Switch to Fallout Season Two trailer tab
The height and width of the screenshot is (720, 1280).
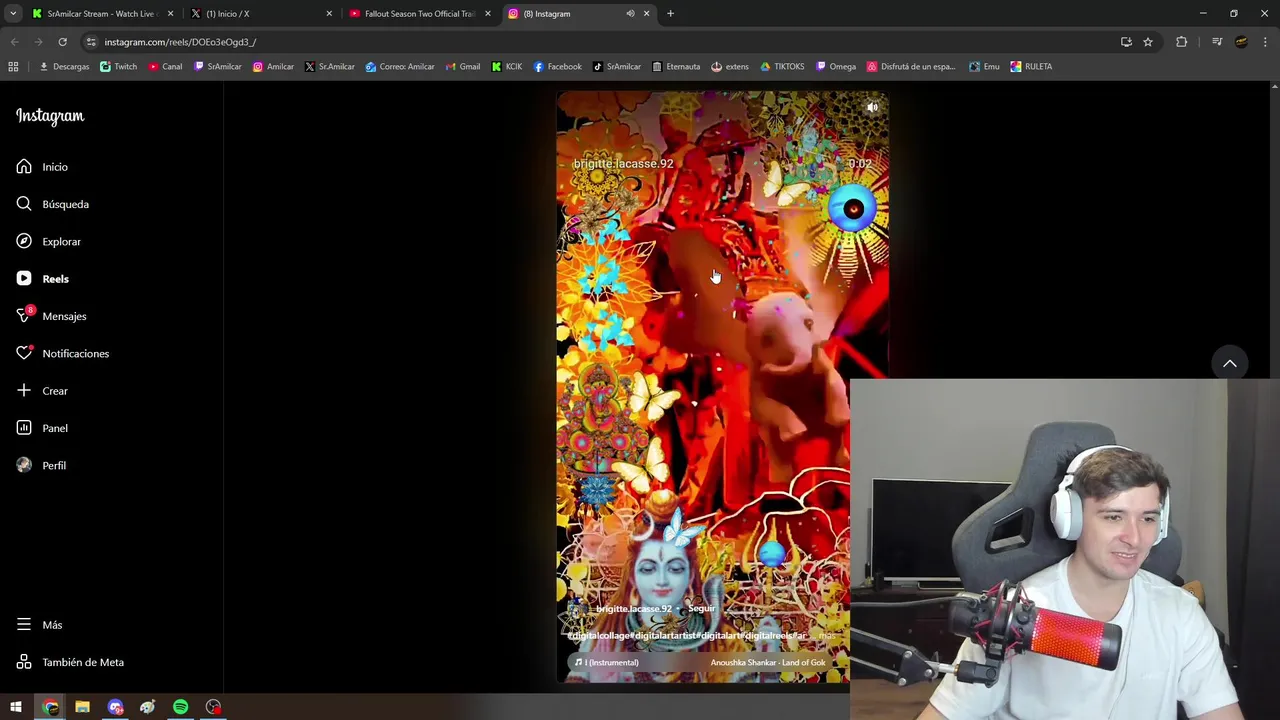(419, 14)
